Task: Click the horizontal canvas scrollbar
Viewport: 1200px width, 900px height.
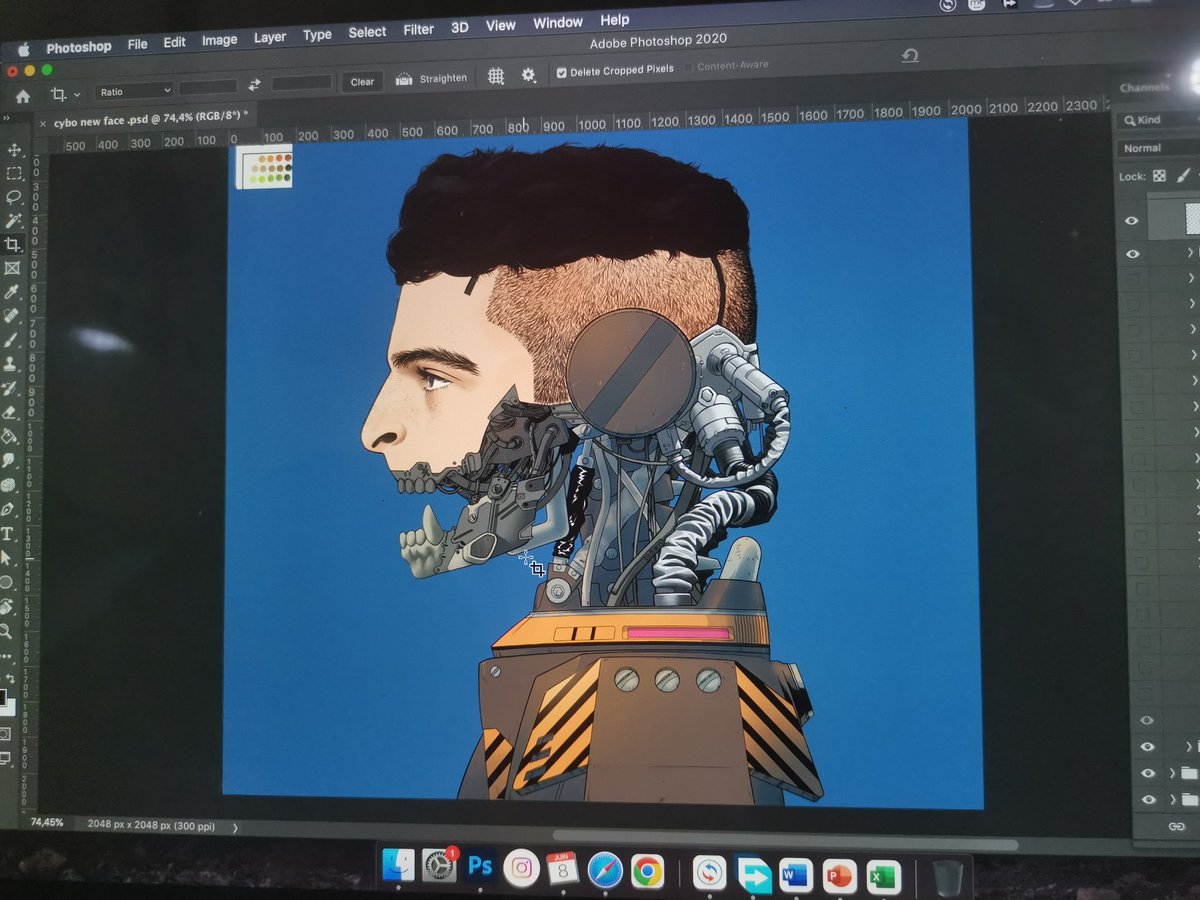Action: [x=783, y=841]
